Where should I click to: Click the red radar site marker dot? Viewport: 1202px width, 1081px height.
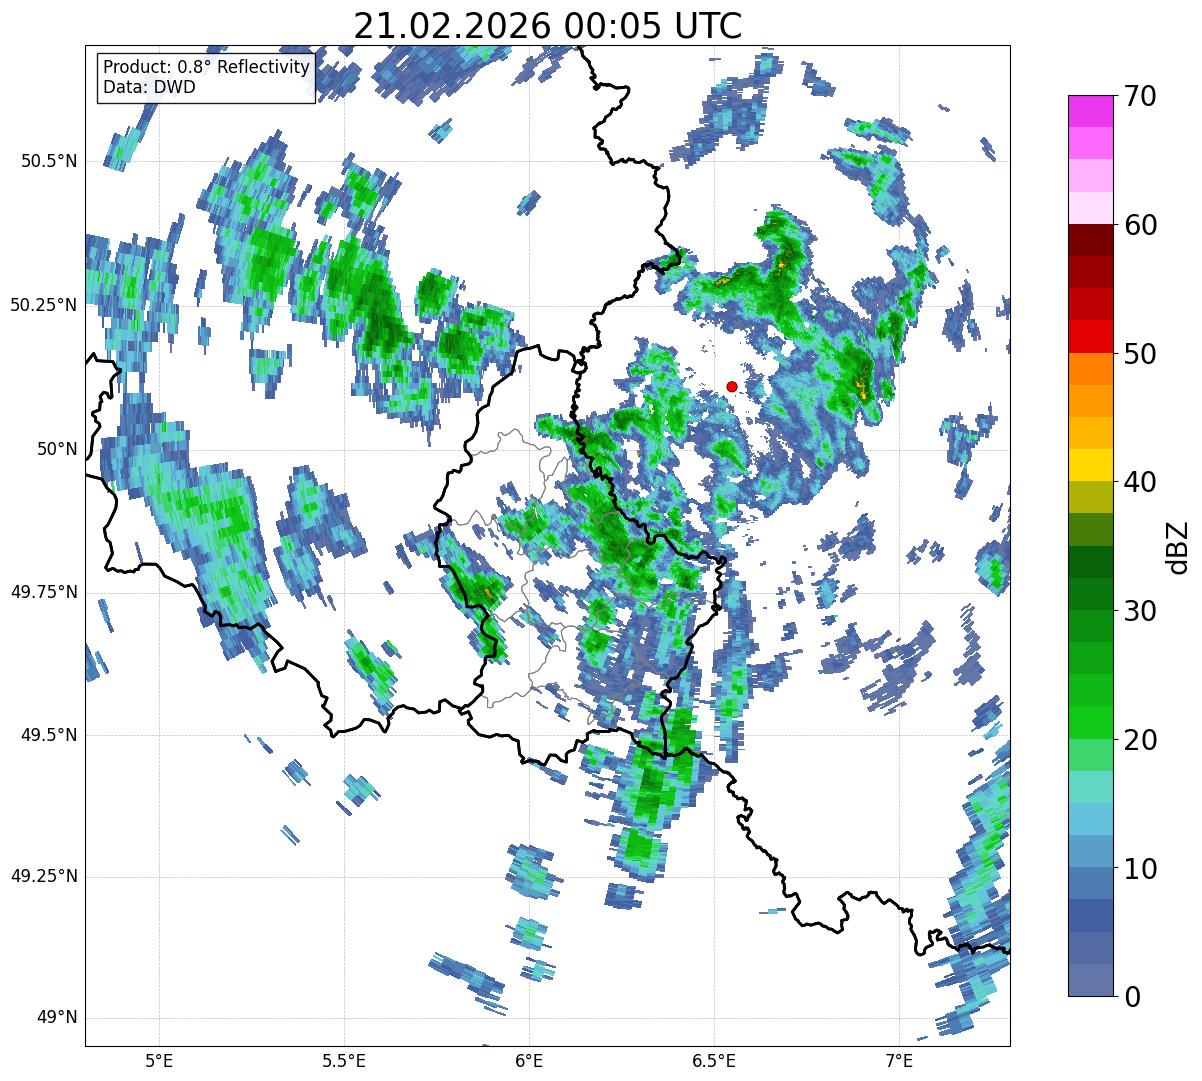(x=732, y=386)
